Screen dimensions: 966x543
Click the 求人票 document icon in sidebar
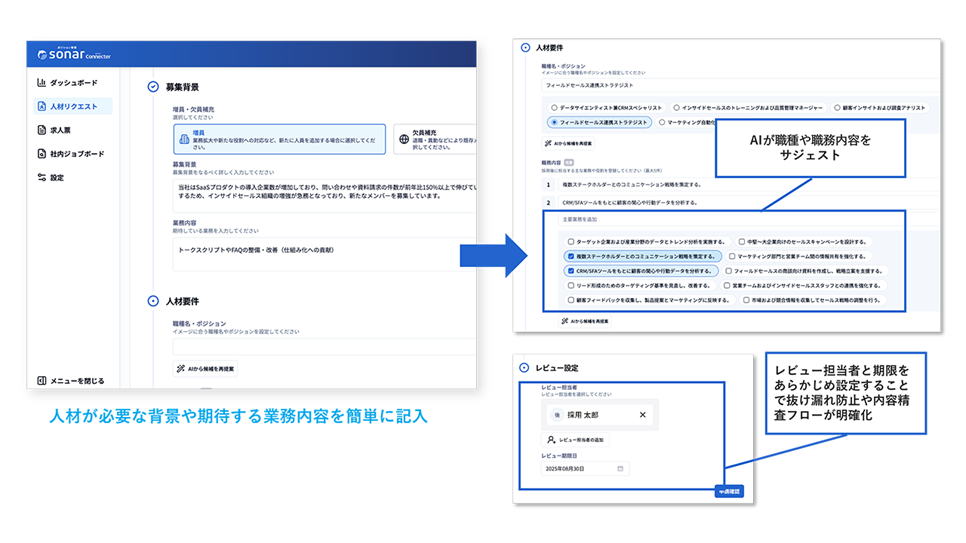(x=41, y=130)
